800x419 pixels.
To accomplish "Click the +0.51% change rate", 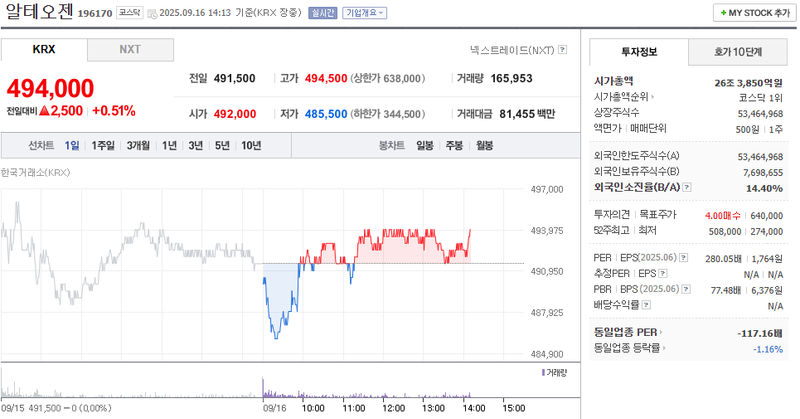I will pos(114,111).
